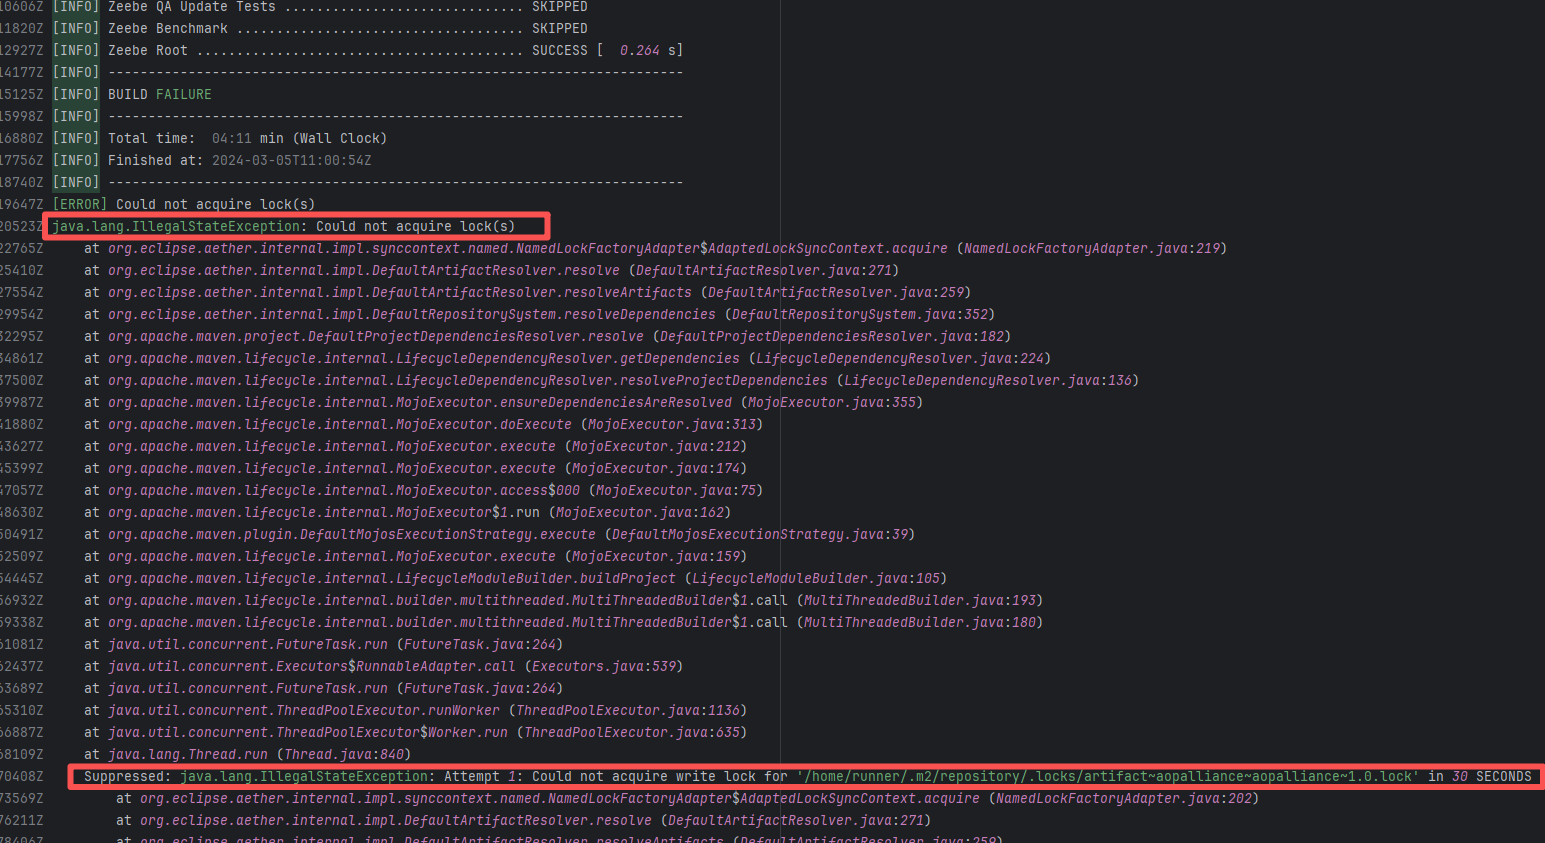This screenshot has width=1545, height=843.
Task: Click the LifecycleDependencyResolver.java:136 reference
Action: tap(988, 381)
